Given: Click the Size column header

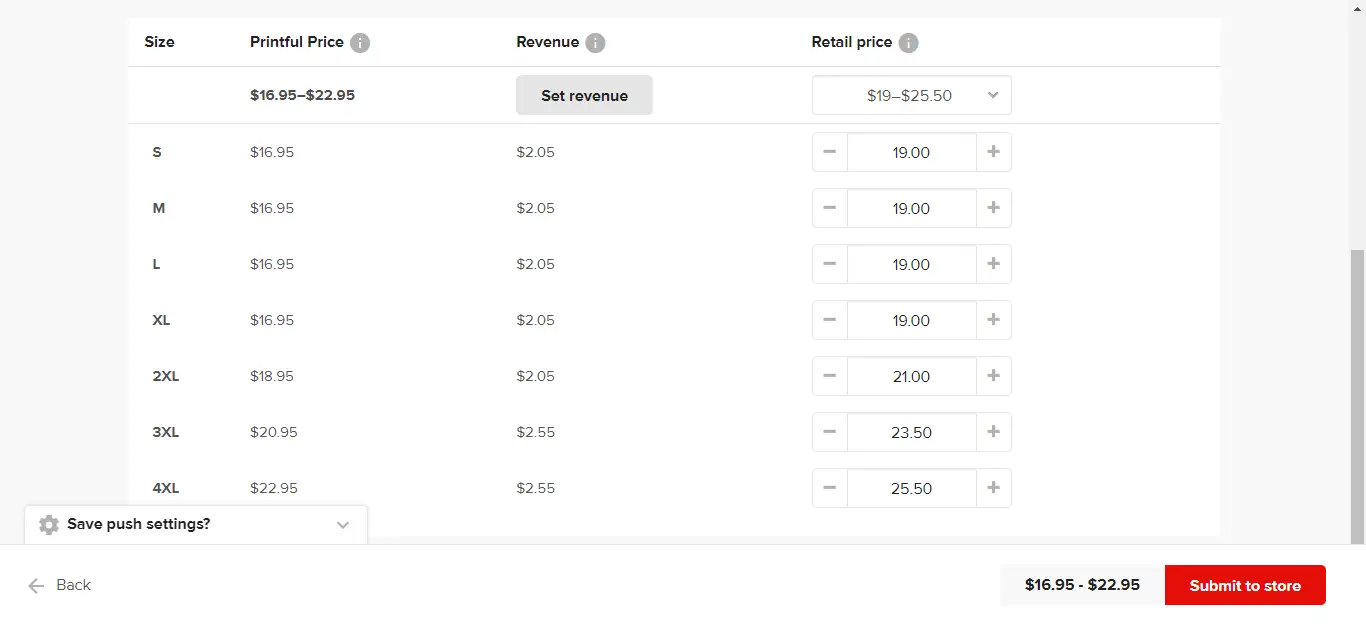Looking at the screenshot, I should (159, 42).
